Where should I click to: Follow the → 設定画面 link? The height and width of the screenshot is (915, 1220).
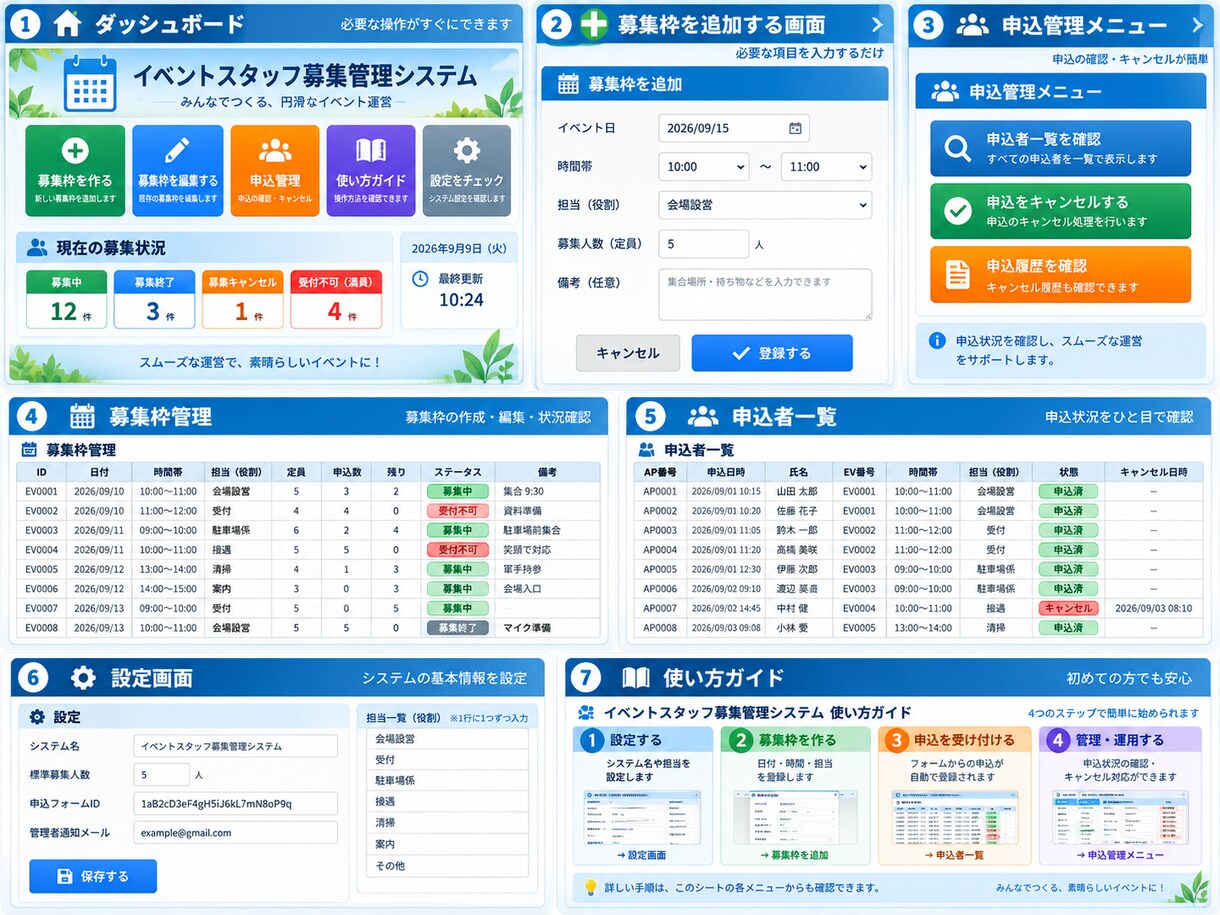[642, 855]
